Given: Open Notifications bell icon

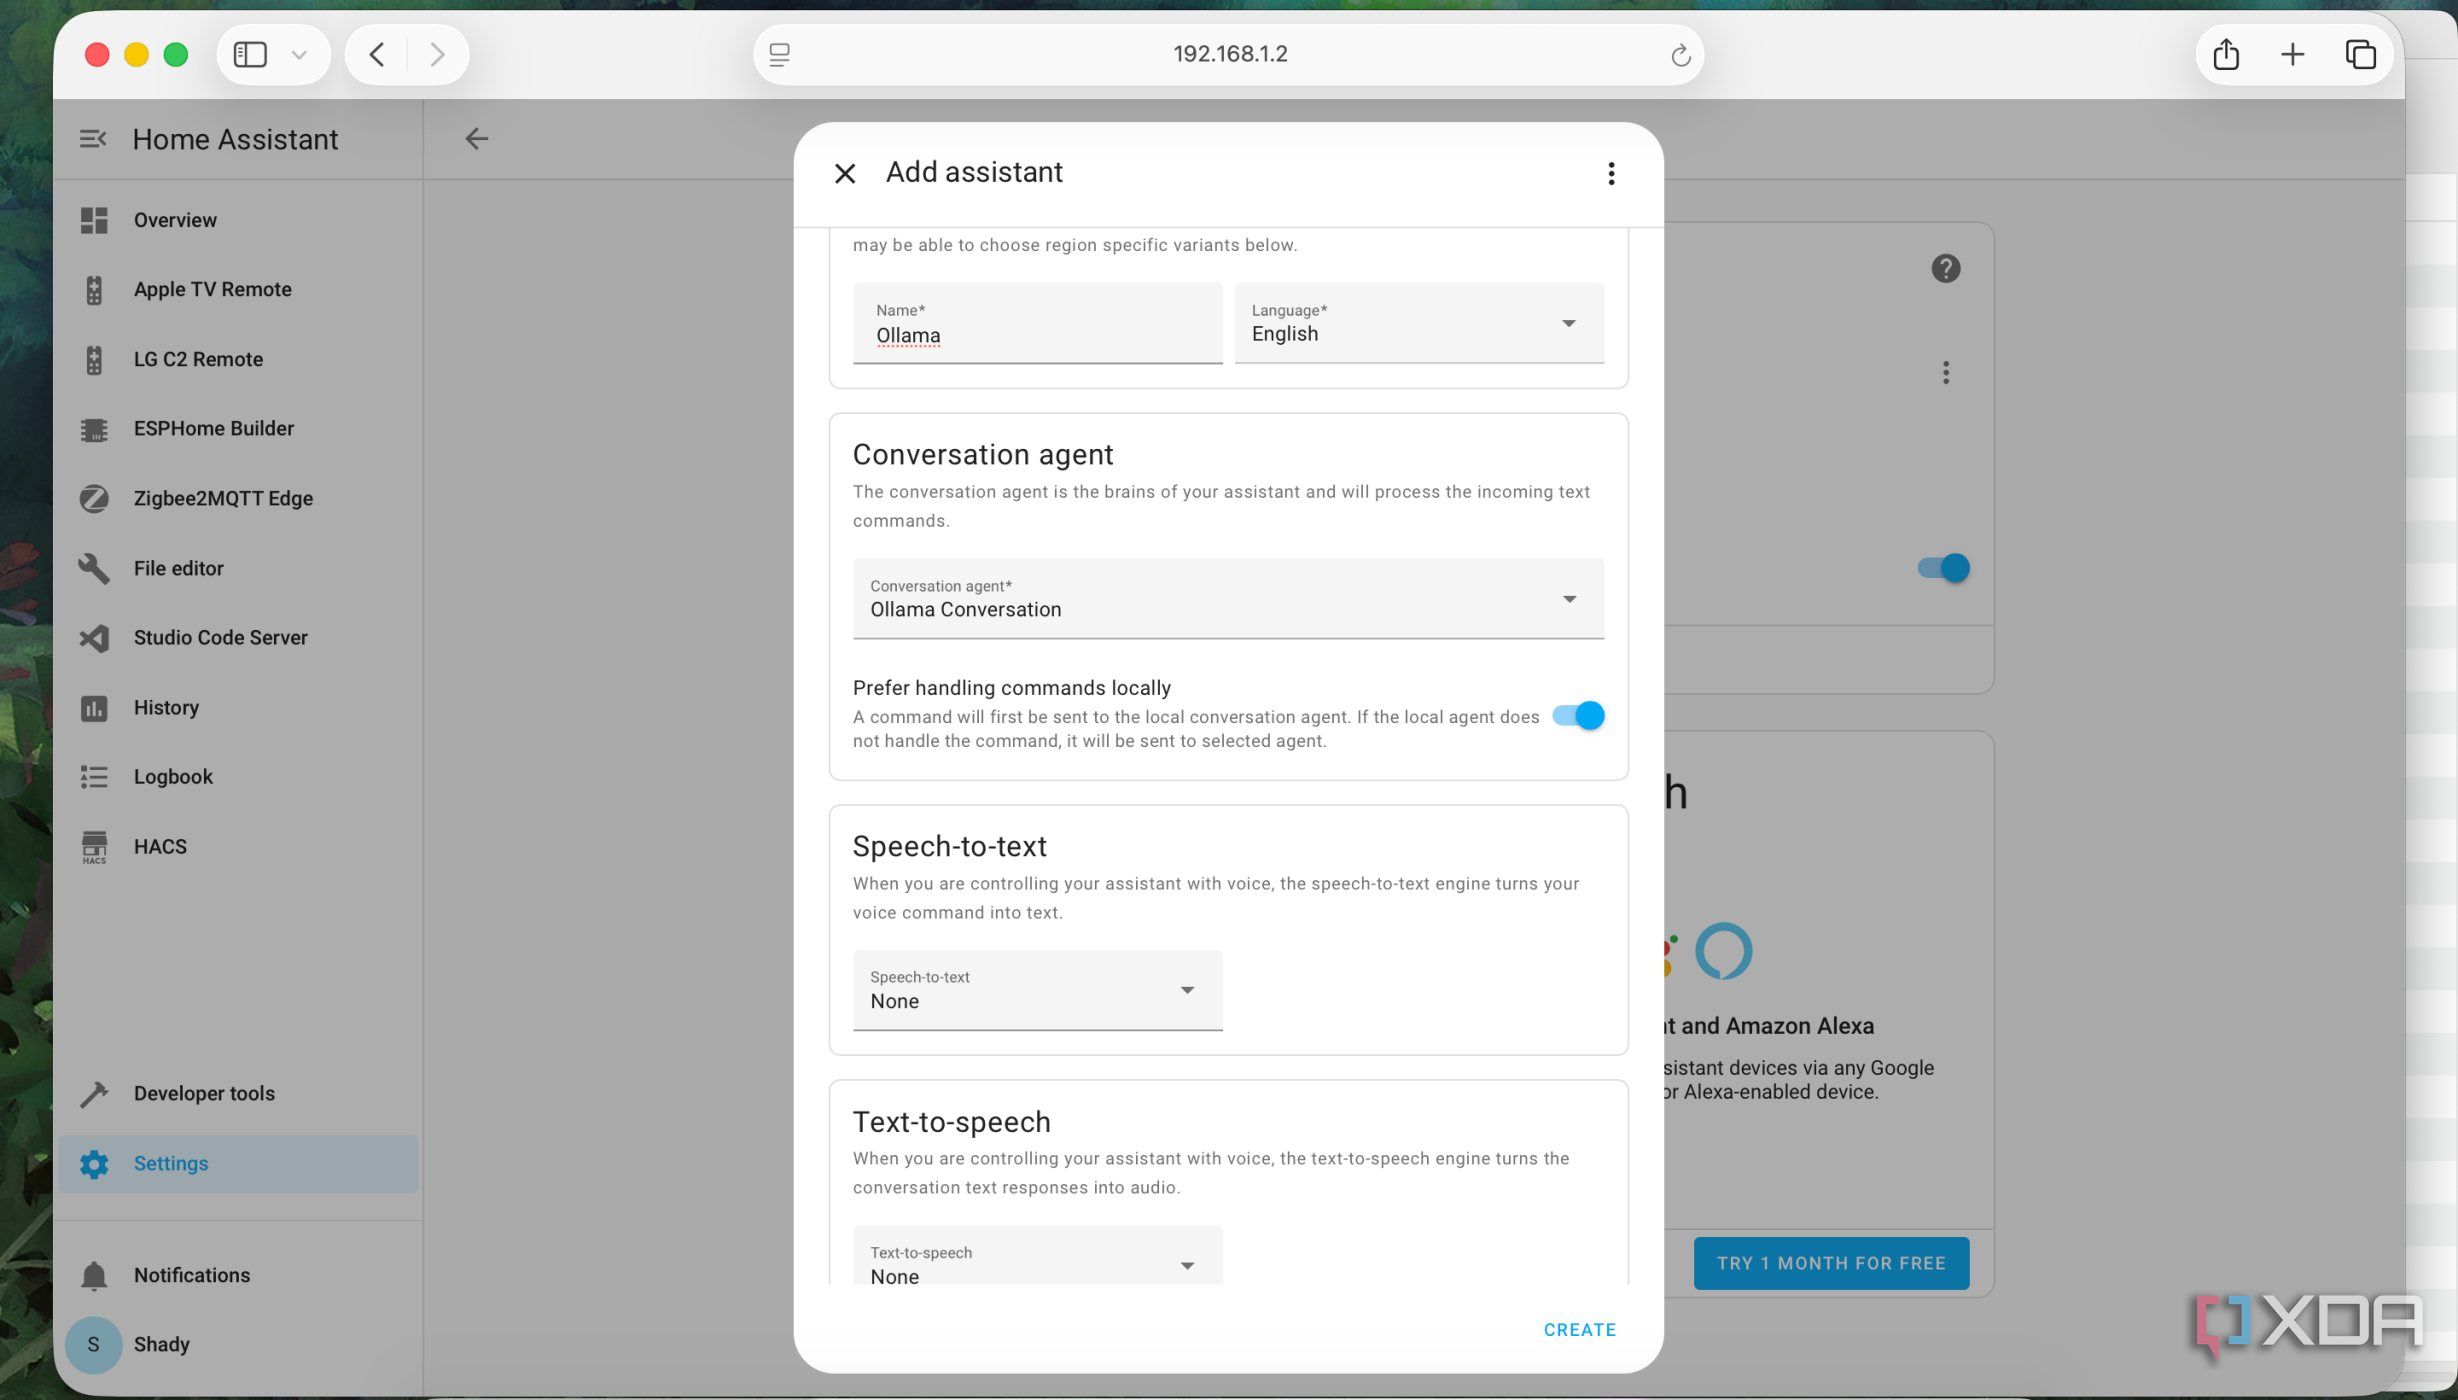Looking at the screenshot, I should tap(94, 1276).
